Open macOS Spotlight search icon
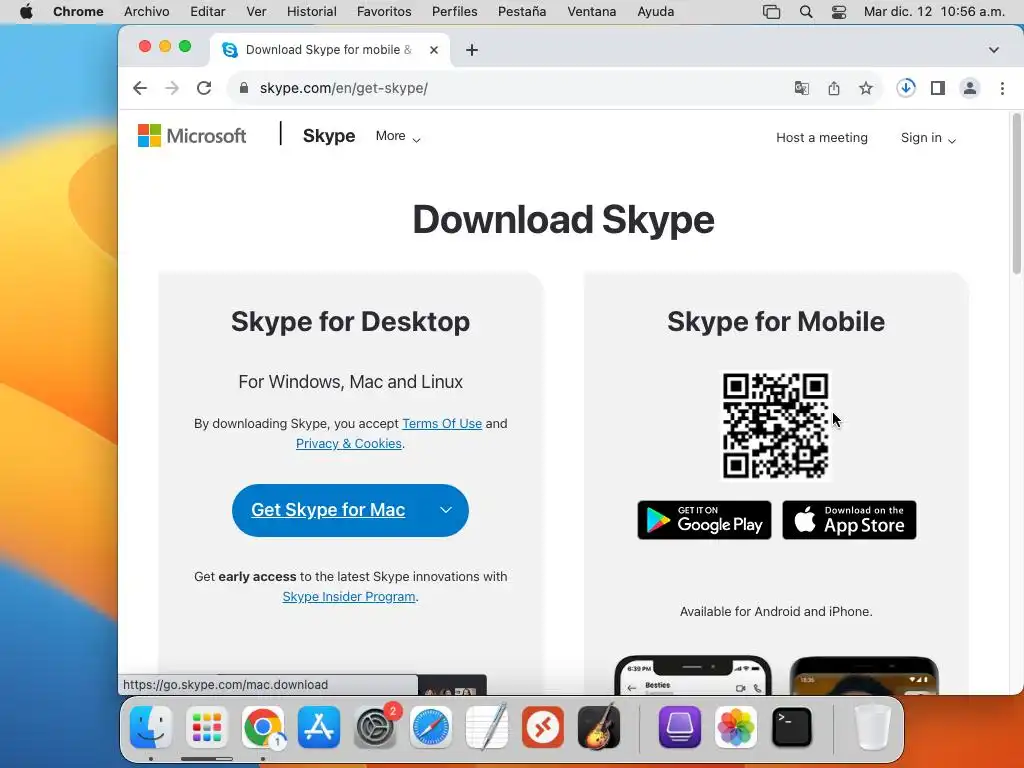1024x768 pixels. pos(807,12)
